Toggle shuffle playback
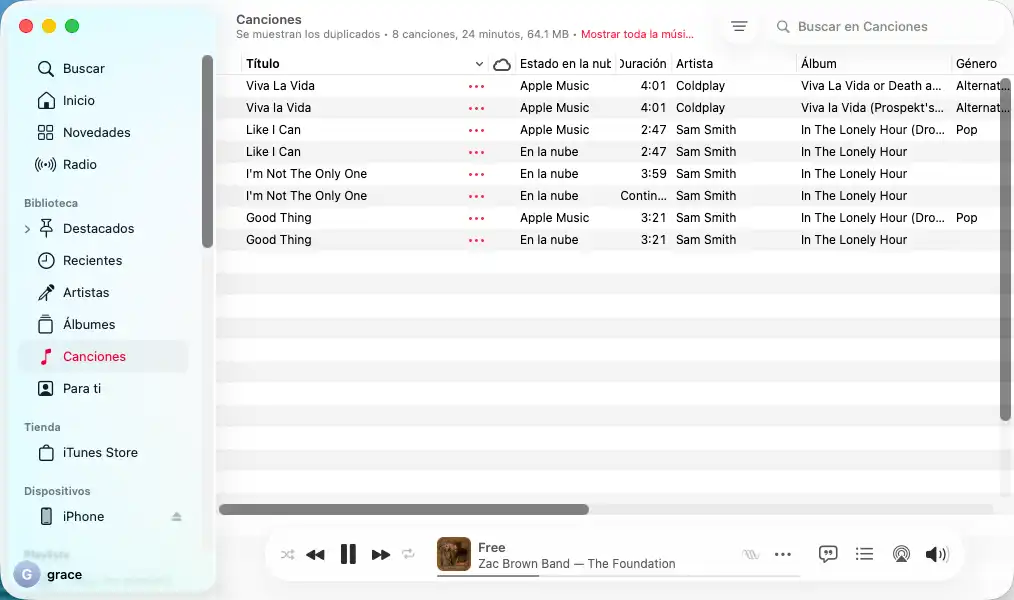The width and height of the screenshot is (1014, 600). tap(288, 555)
